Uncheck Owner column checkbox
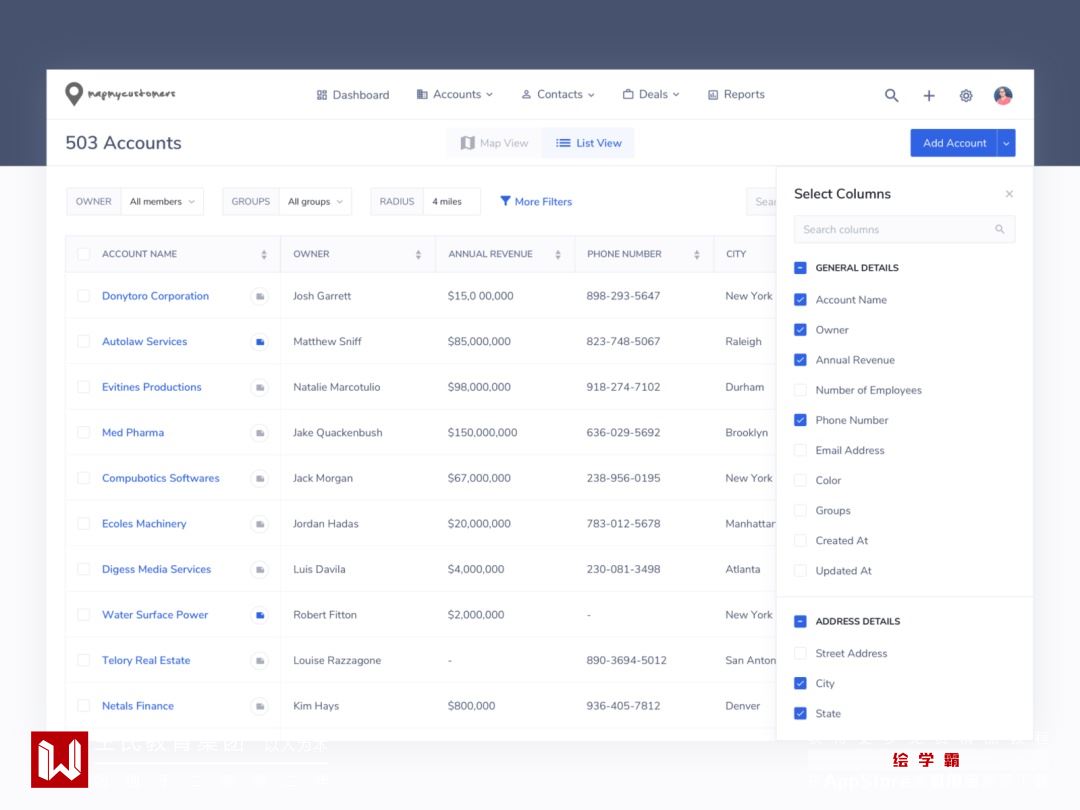This screenshot has height=810, width=1080. 800,330
